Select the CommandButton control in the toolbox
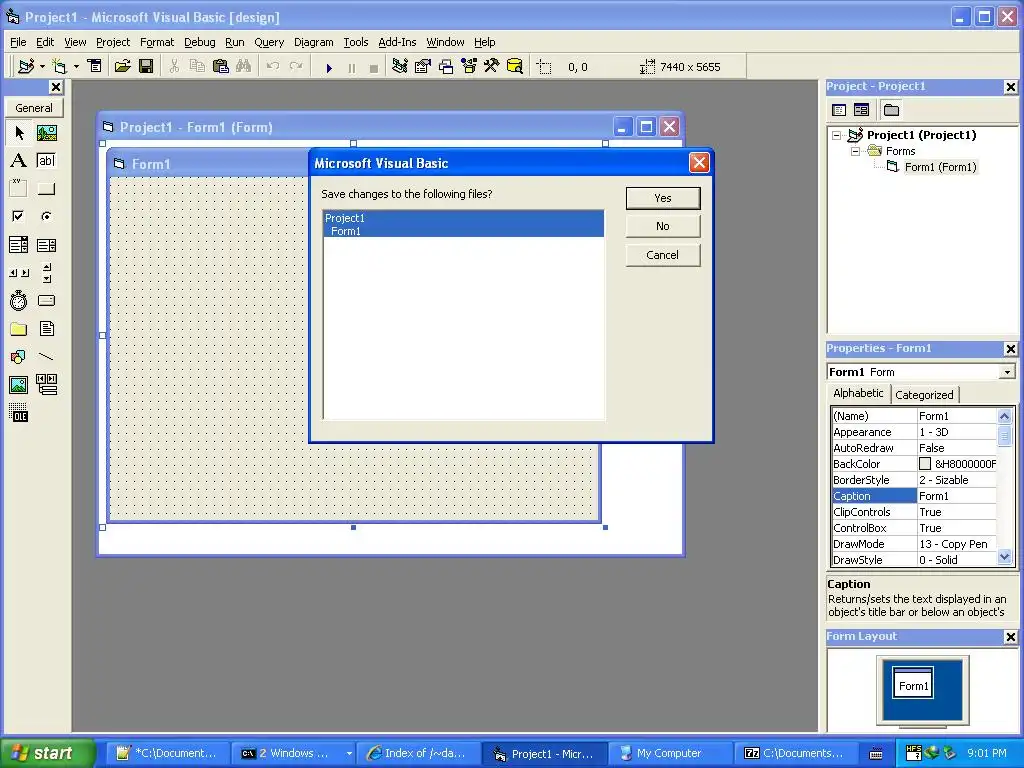Viewport: 1024px width, 768px height. click(46, 189)
